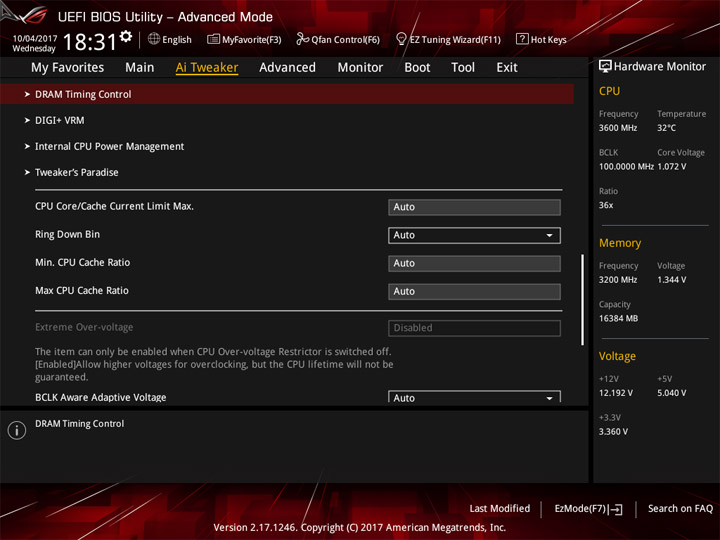Image resolution: width=720 pixels, height=540 pixels.
Task: Click the CPU frequency 3600 MHz value
Action: click(x=618, y=128)
